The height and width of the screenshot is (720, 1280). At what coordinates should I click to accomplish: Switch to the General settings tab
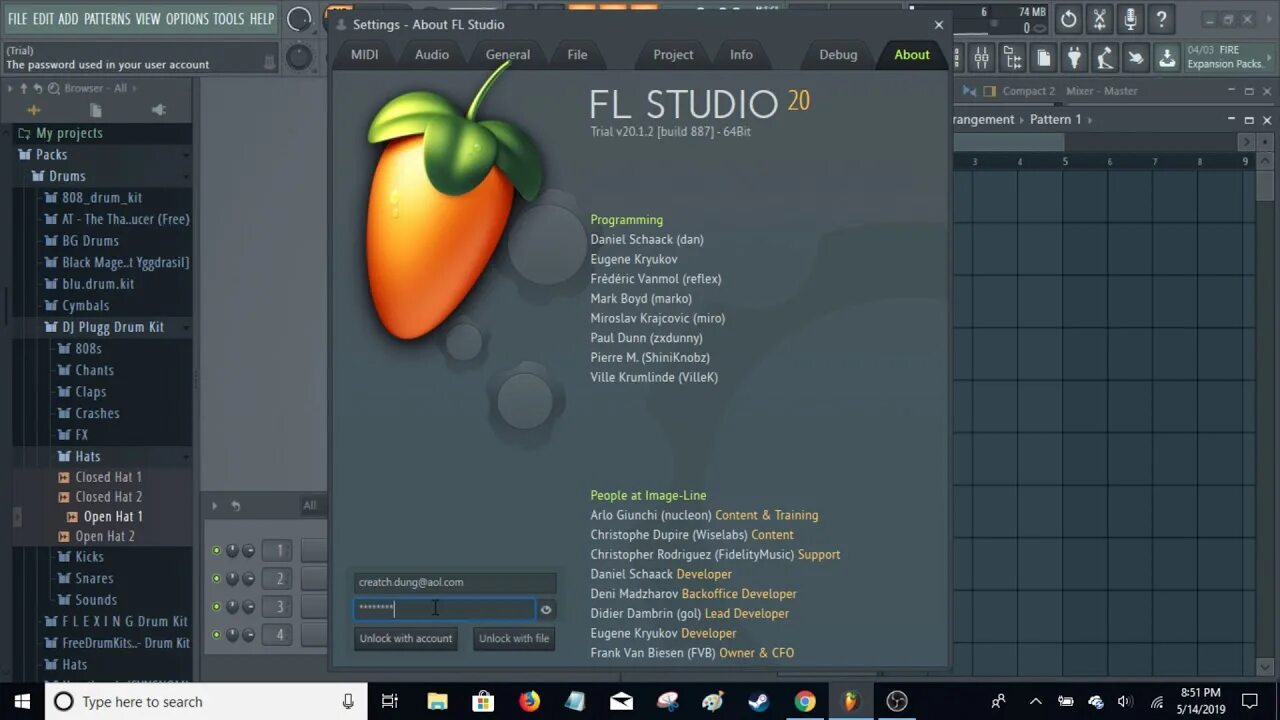(x=508, y=55)
